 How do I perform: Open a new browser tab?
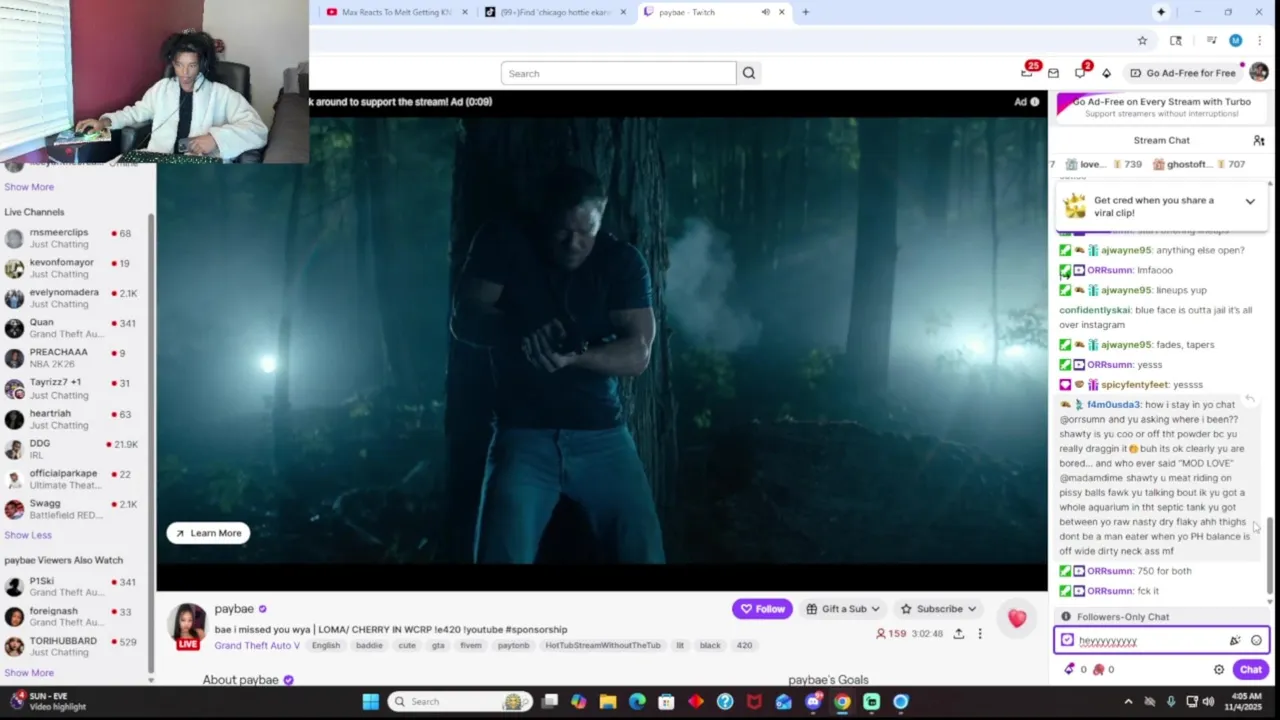click(806, 12)
